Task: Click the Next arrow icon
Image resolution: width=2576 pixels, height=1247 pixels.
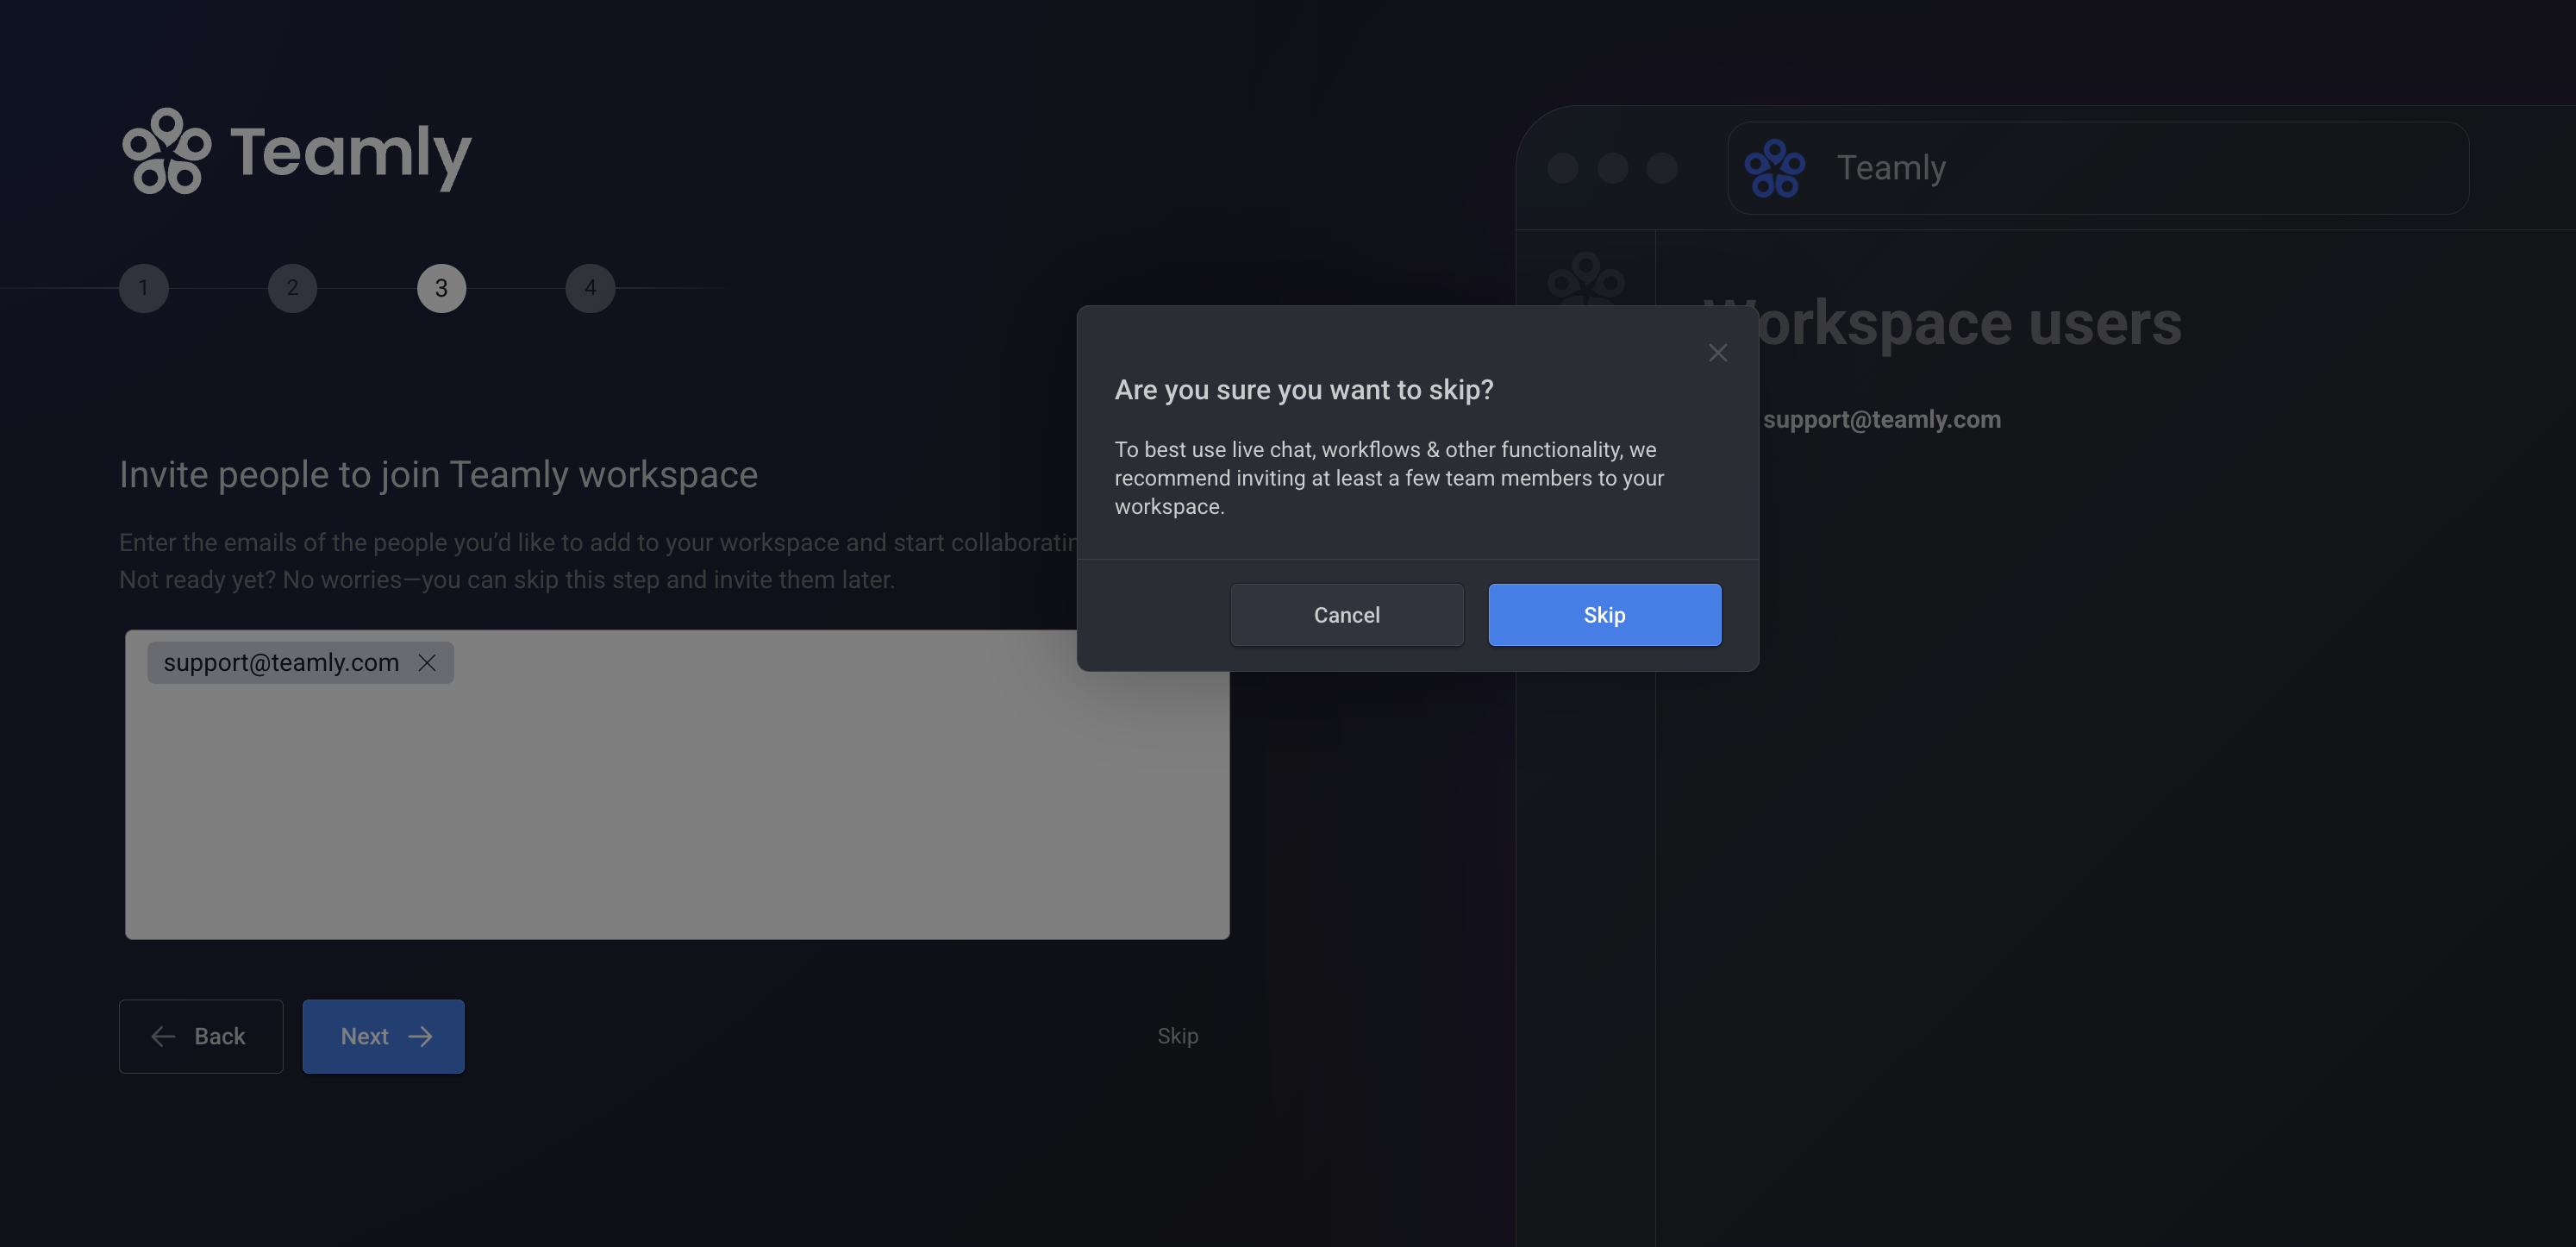Action: click(x=421, y=1036)
